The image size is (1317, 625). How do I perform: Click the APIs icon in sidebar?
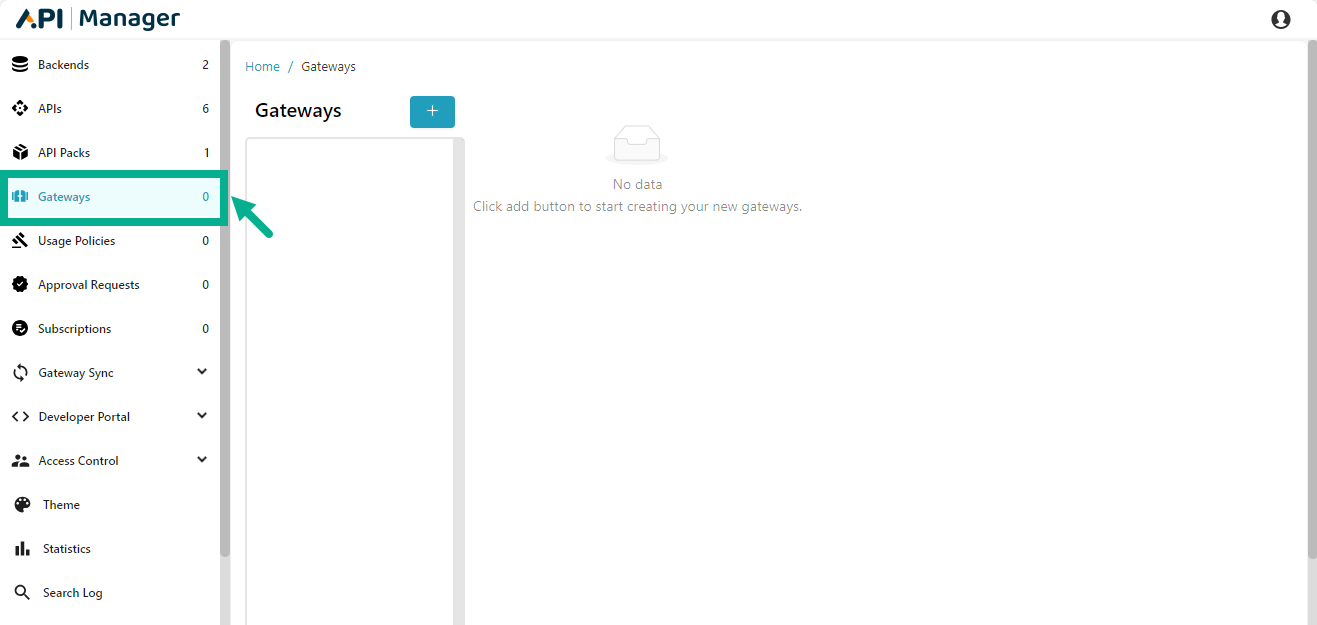pos(20,109)
